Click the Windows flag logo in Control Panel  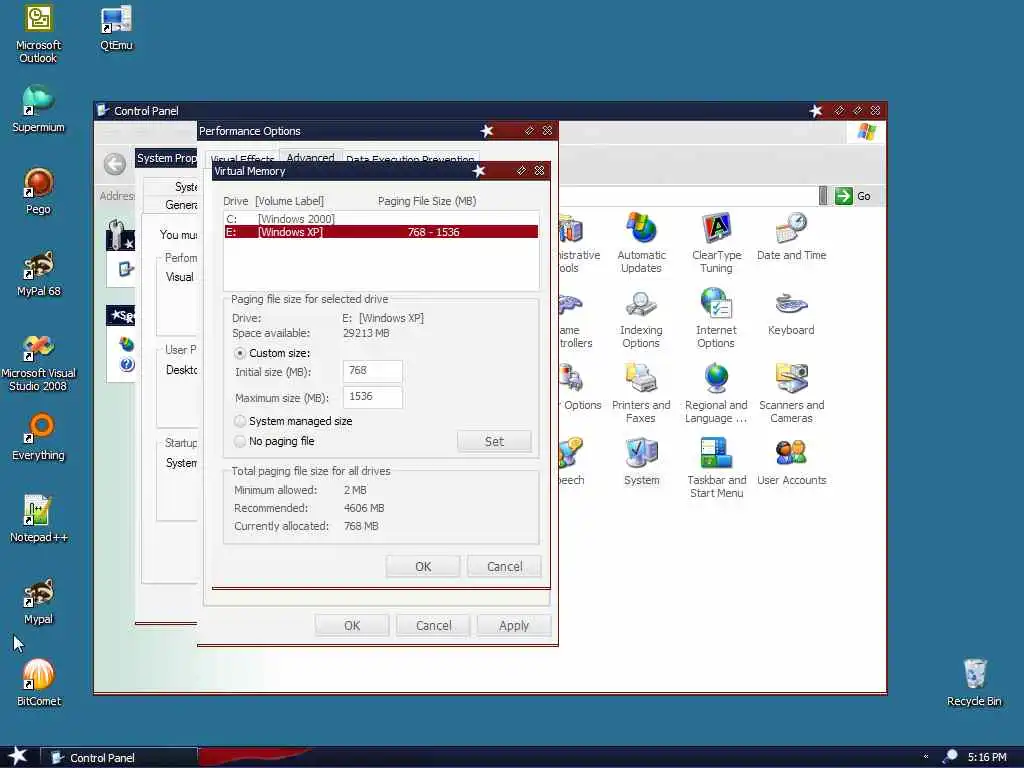(867, 132)
